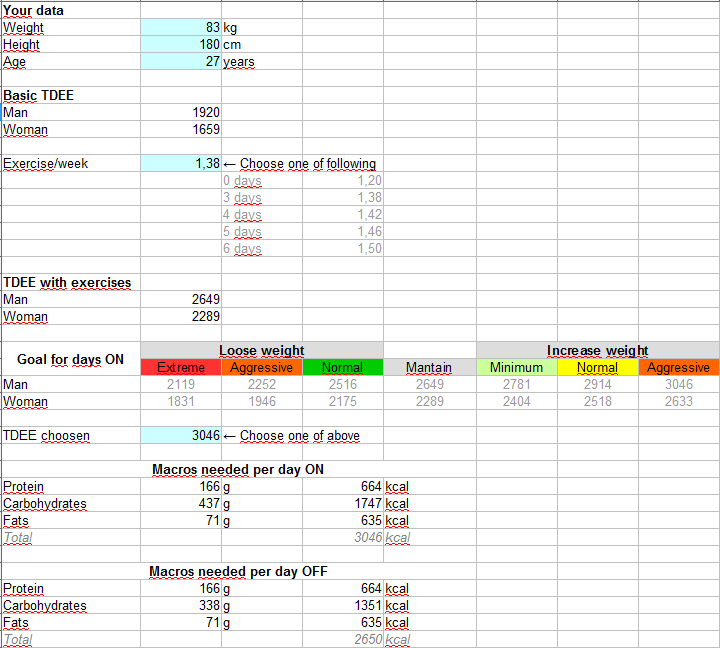Click the Exercise/week multiplier cell 1,38
The image size is (720, 648).
[x=181, y=164]
